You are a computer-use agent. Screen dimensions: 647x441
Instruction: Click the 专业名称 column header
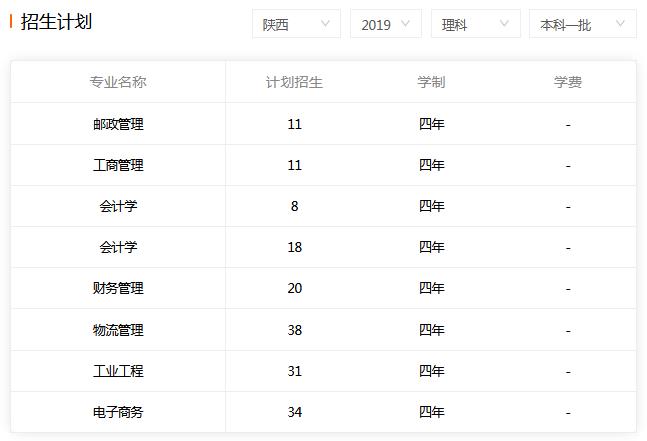coord(118,82)
